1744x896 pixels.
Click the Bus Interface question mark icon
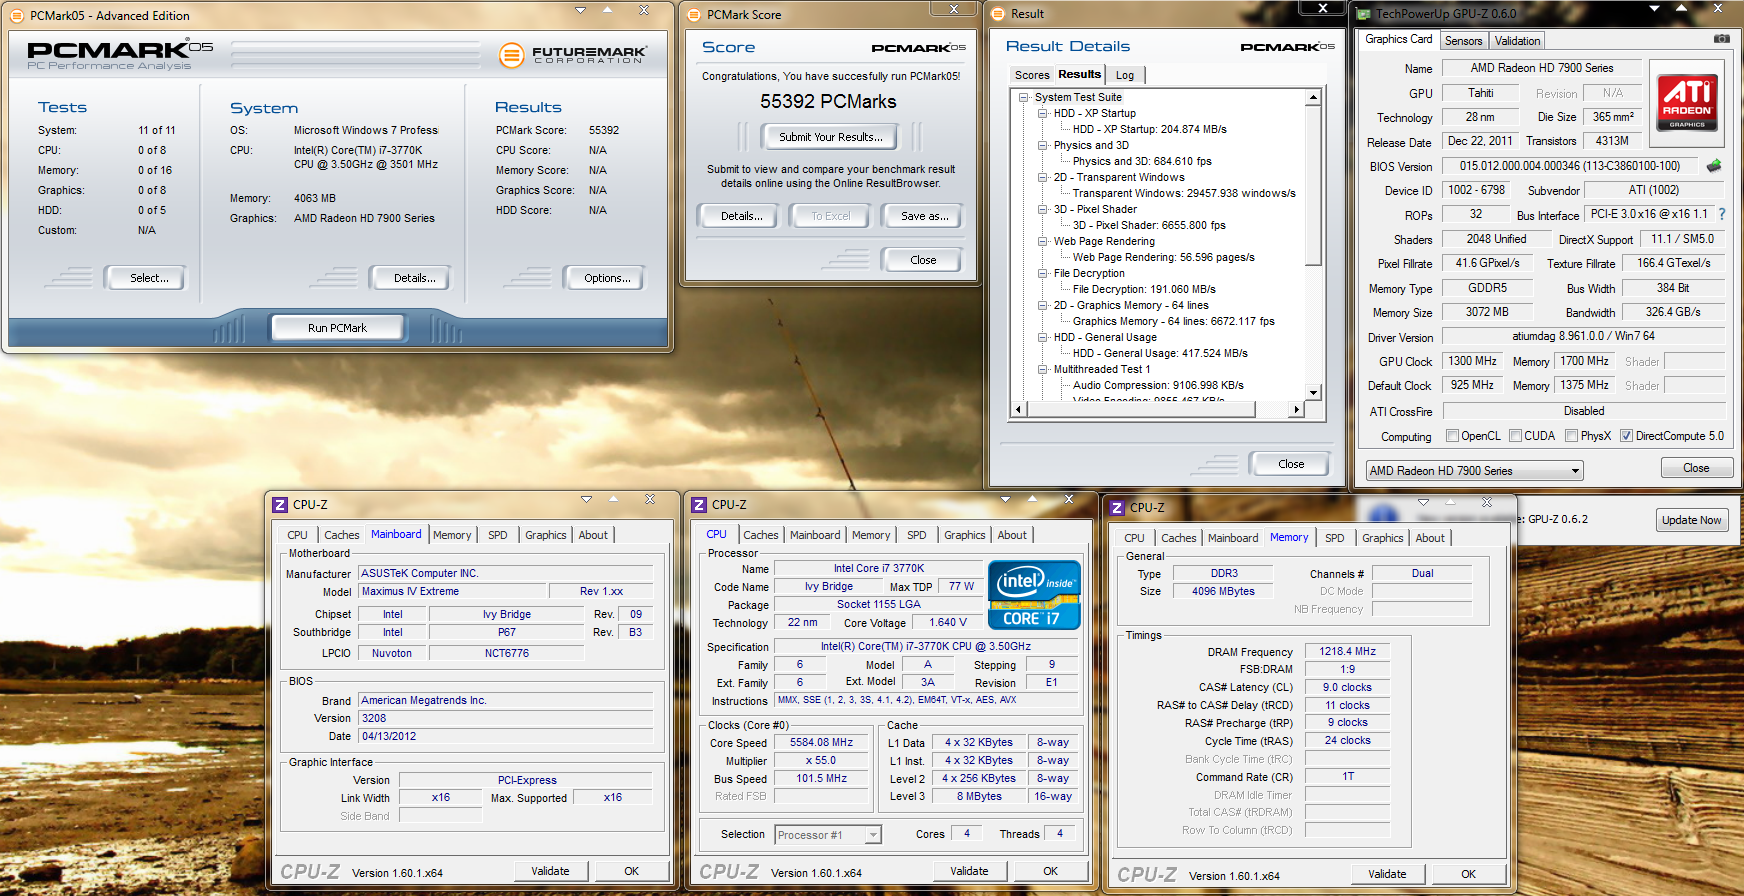coord(1722,214)
